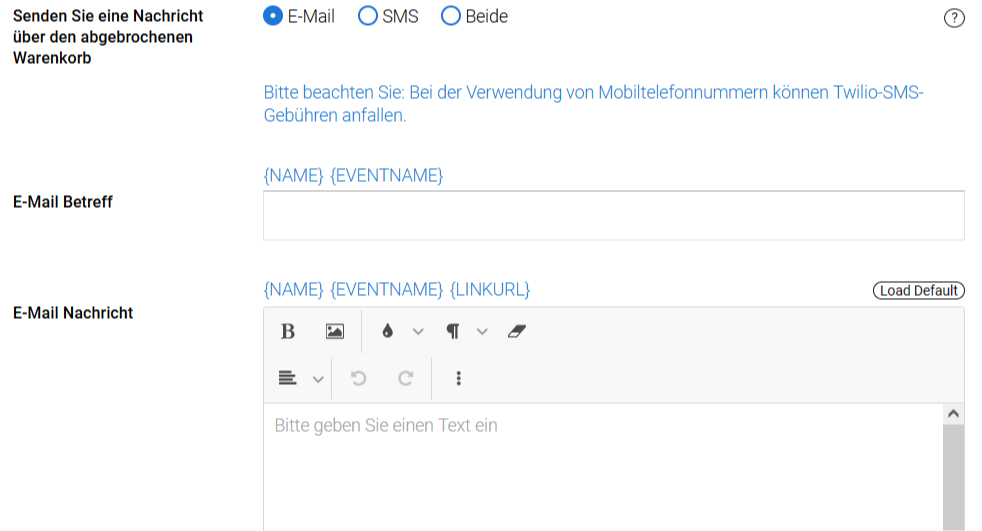982x531 pixels.
Task: Expand the text color dropdown arrow
Action: coord(418,331)
